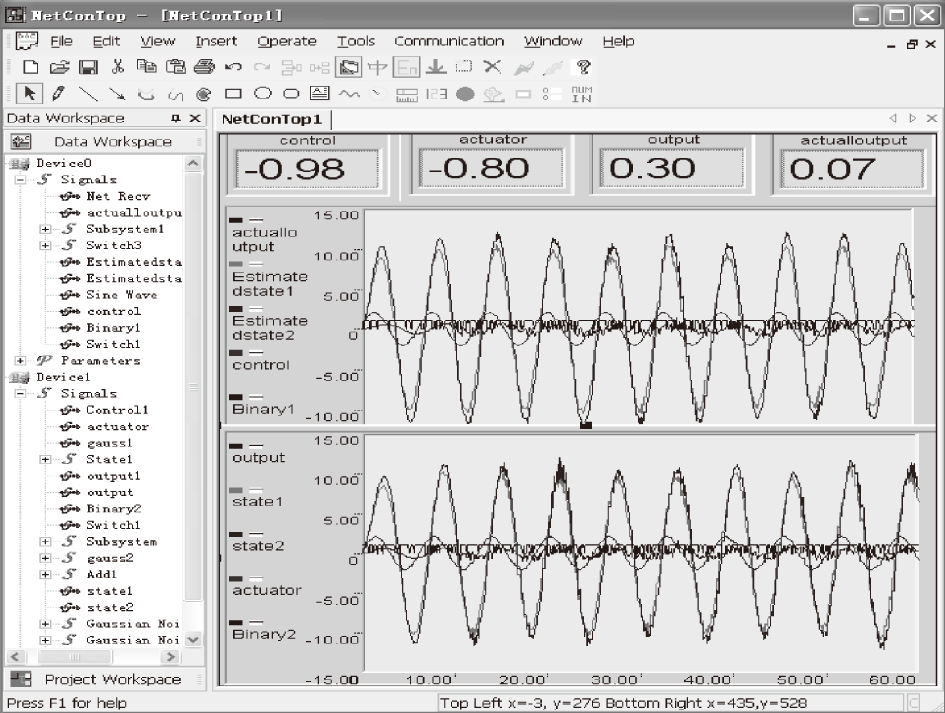Select the ruler scale gauge tool

(x=407, y=95)
